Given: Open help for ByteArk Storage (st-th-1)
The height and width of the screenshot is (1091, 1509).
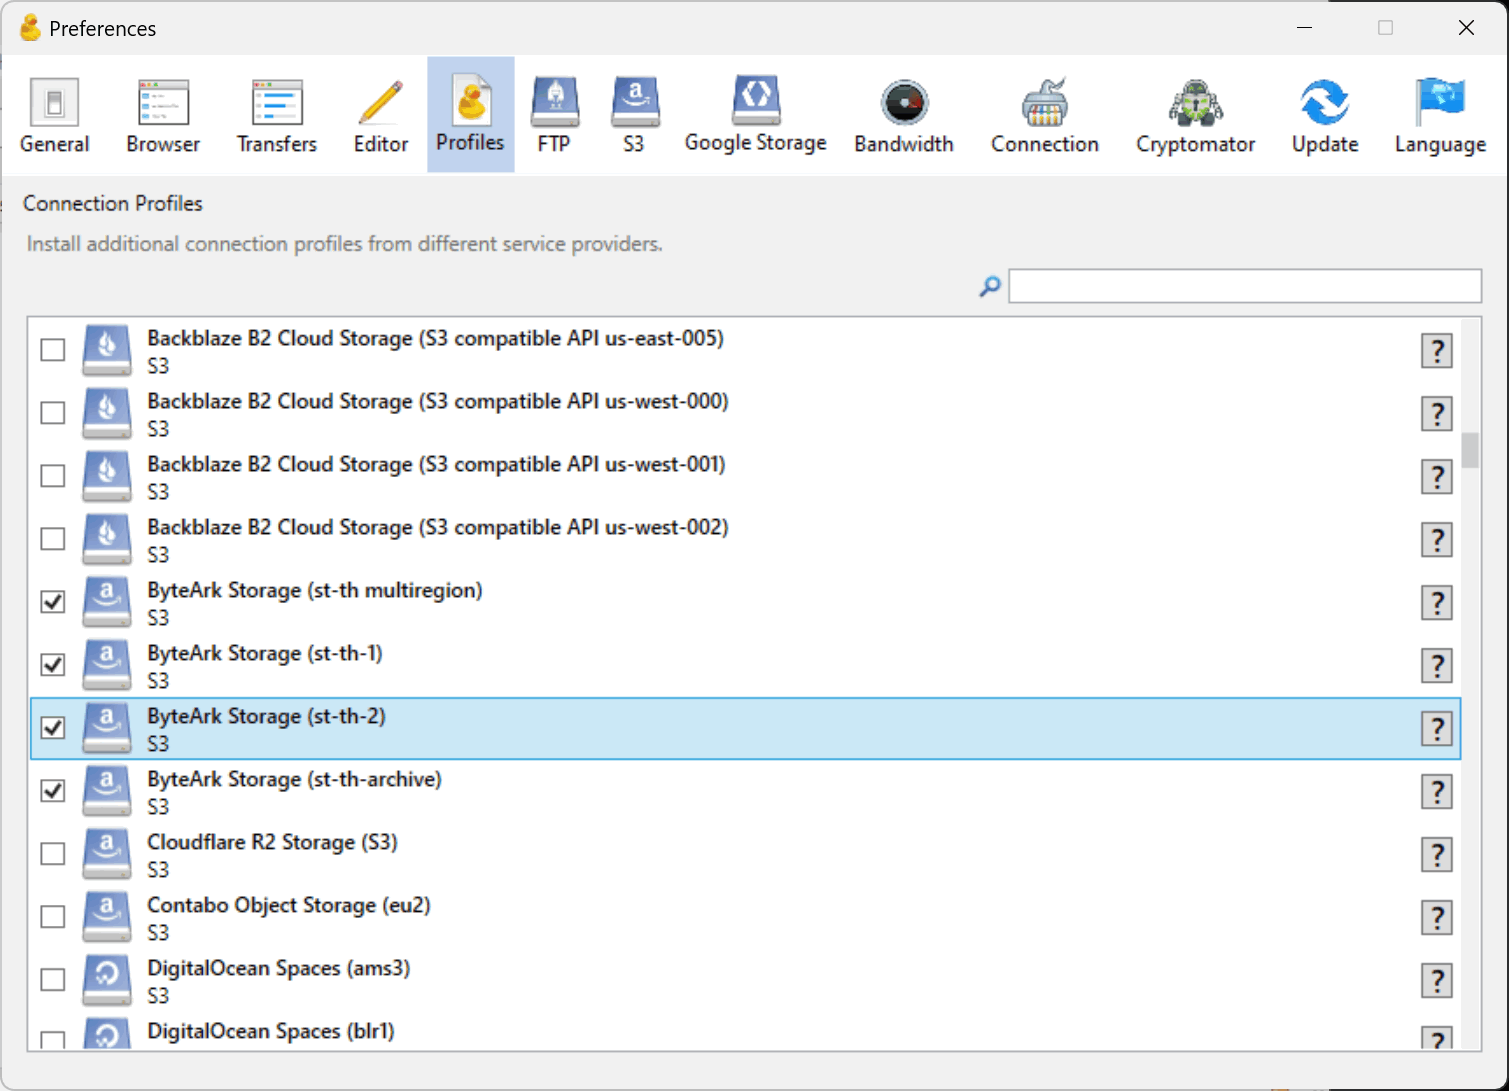Looking at the screenshot, I should [x=1437, y=666].
